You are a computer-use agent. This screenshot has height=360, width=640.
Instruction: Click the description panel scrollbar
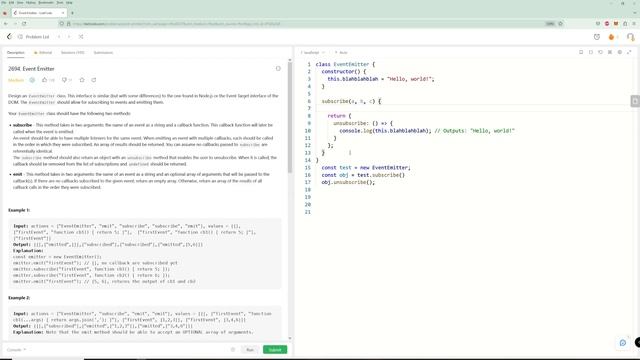[x=290, y=118]
